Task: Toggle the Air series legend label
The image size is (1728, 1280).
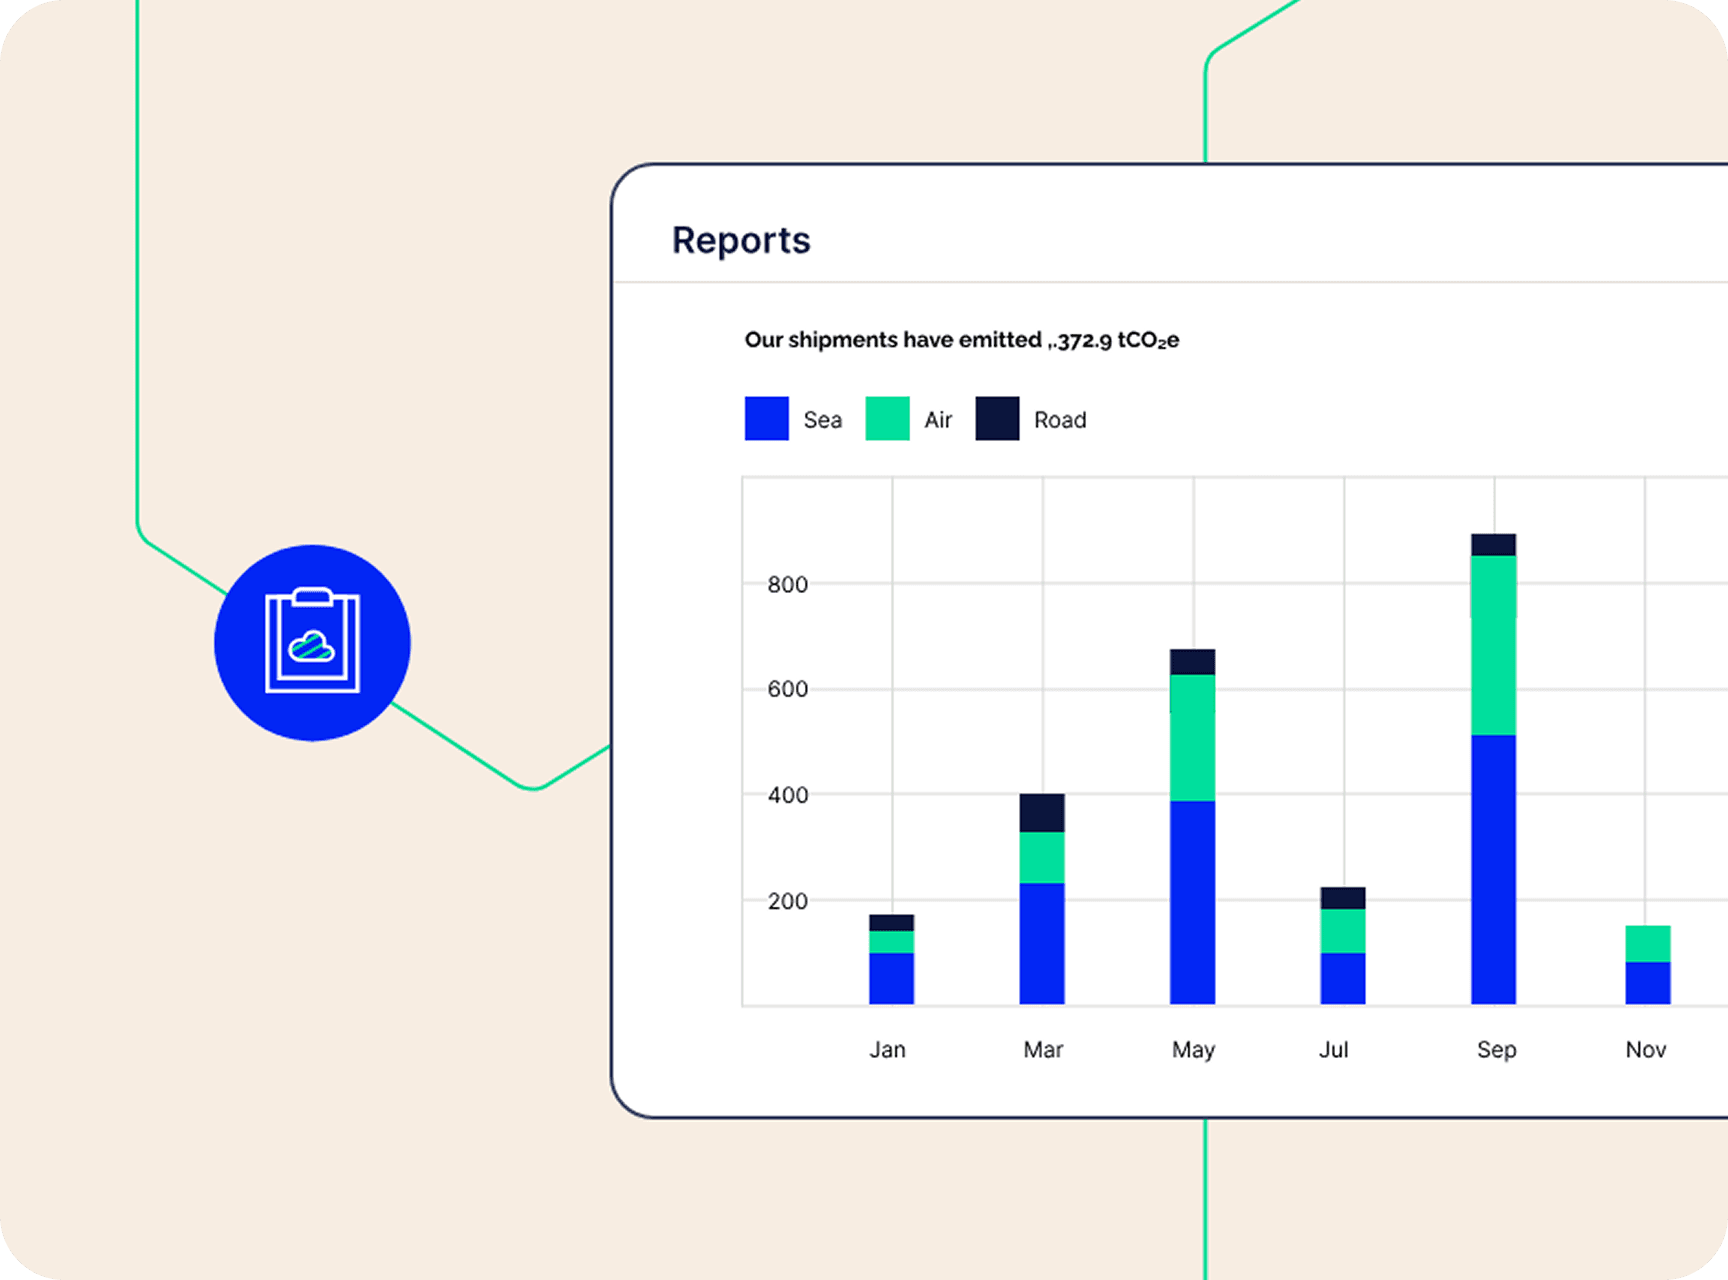Action: pos(938,420)
